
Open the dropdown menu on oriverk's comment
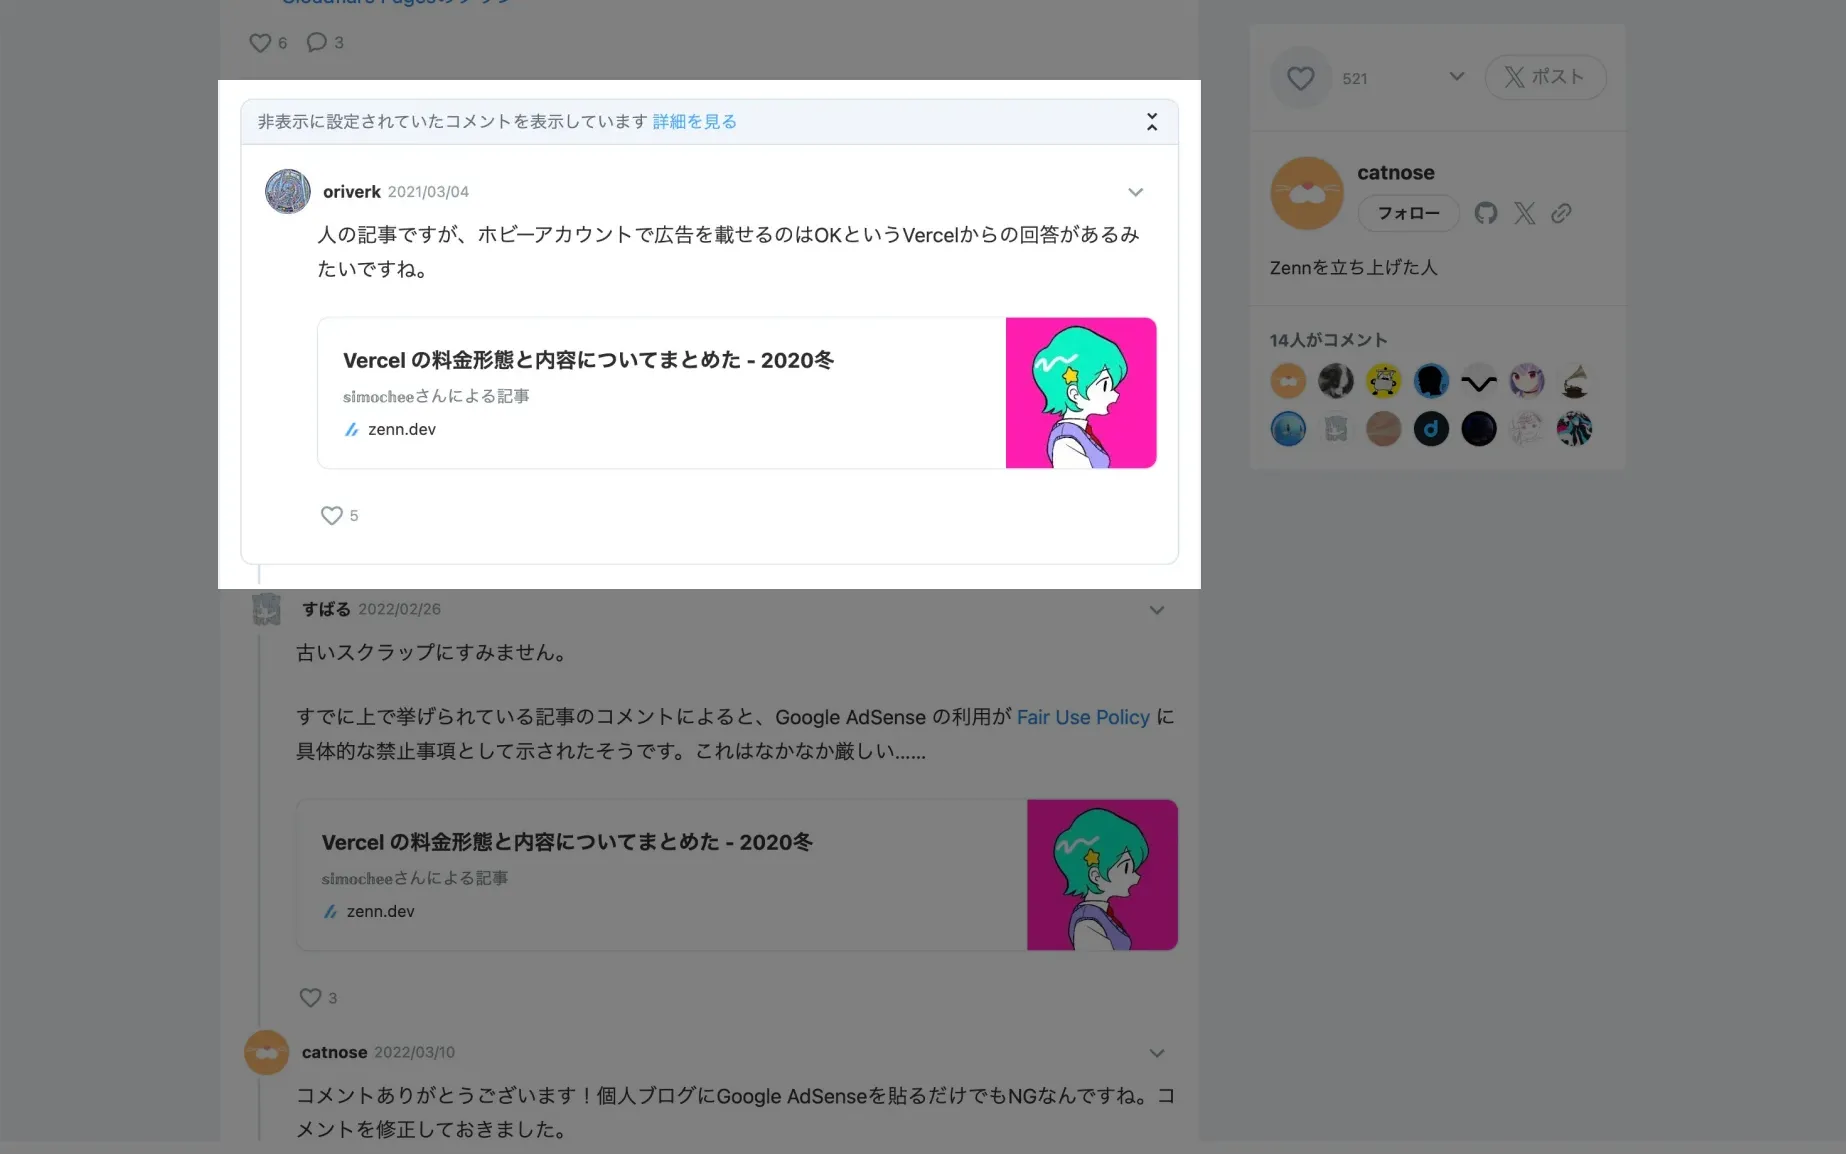coord(1136,192)
